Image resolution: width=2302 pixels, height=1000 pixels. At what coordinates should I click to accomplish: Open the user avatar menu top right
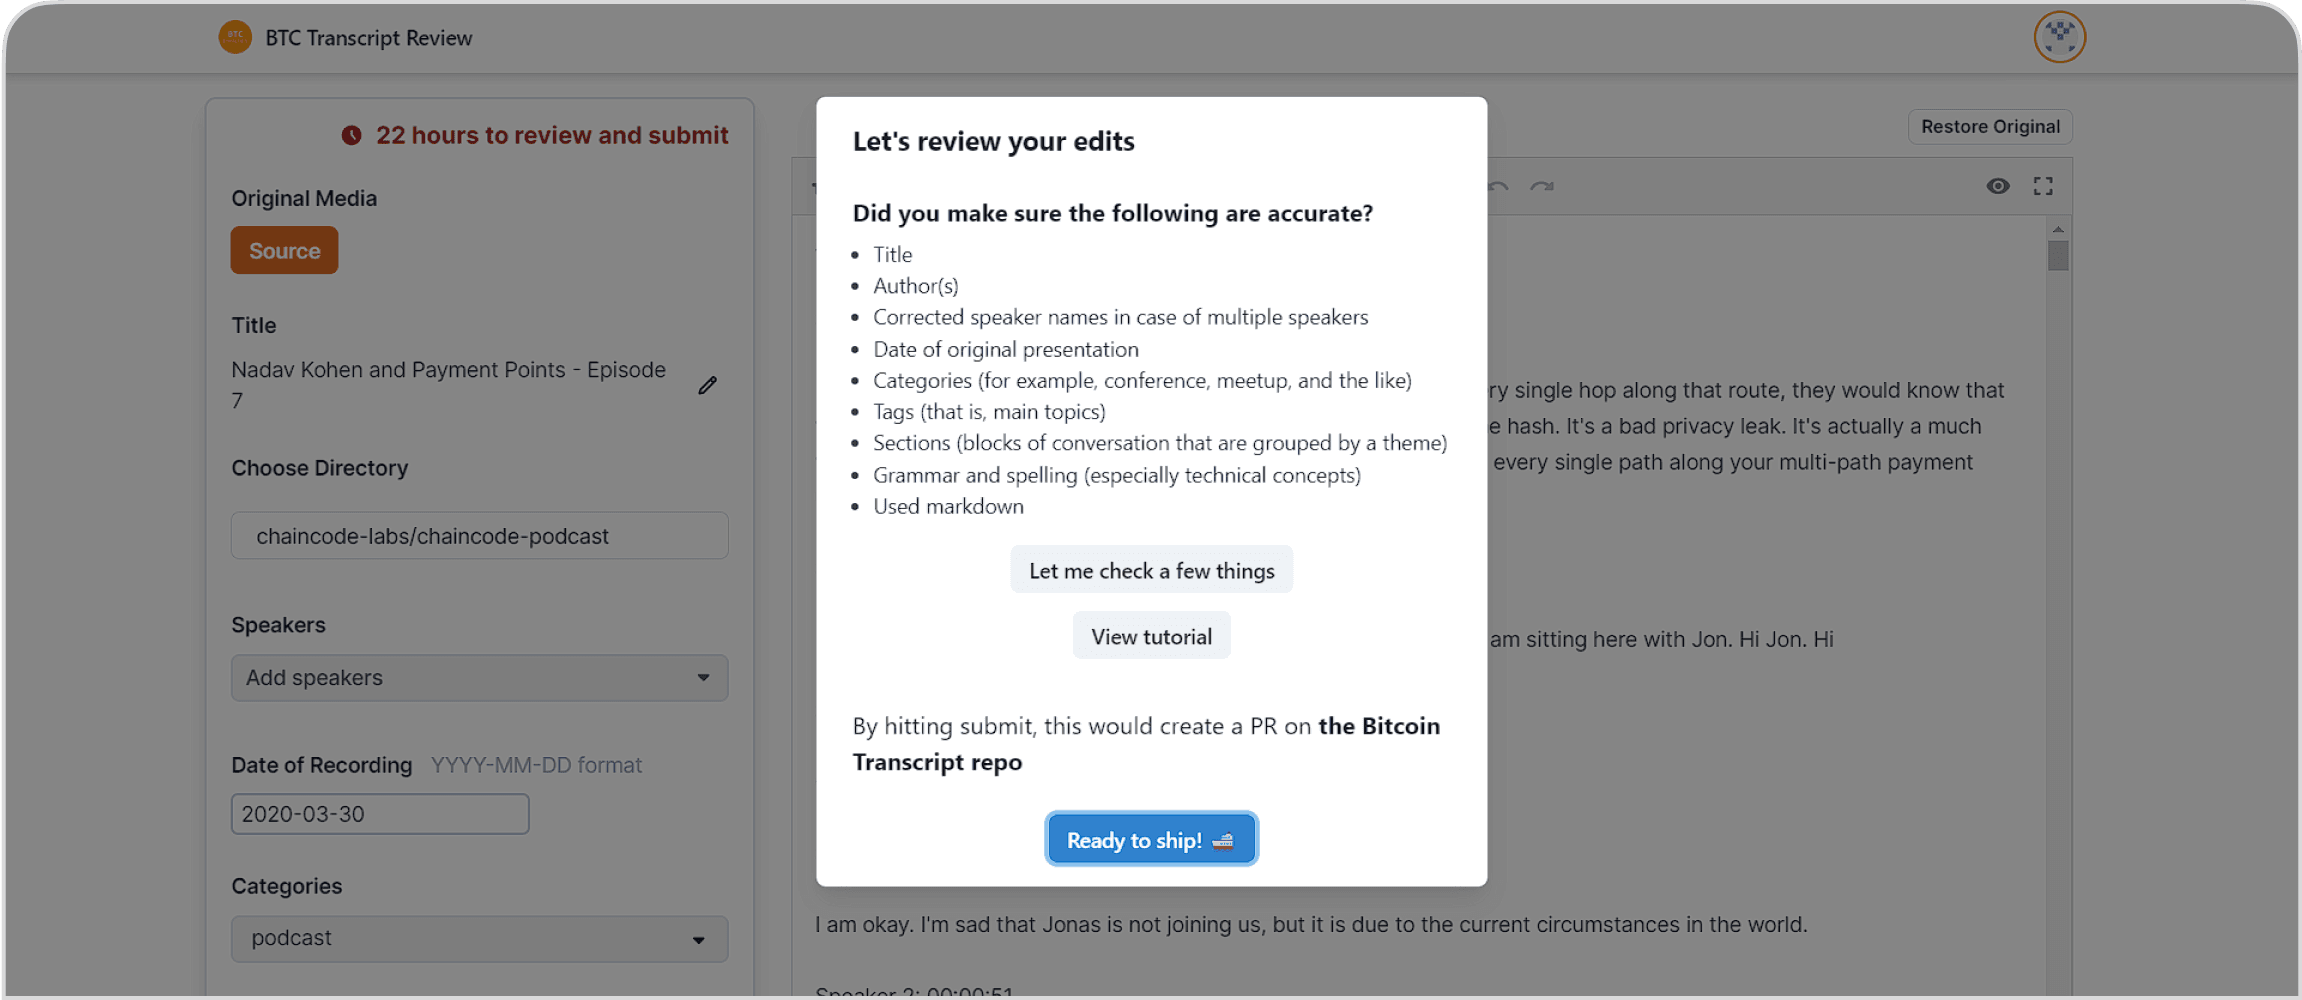tap(2058, 37)
